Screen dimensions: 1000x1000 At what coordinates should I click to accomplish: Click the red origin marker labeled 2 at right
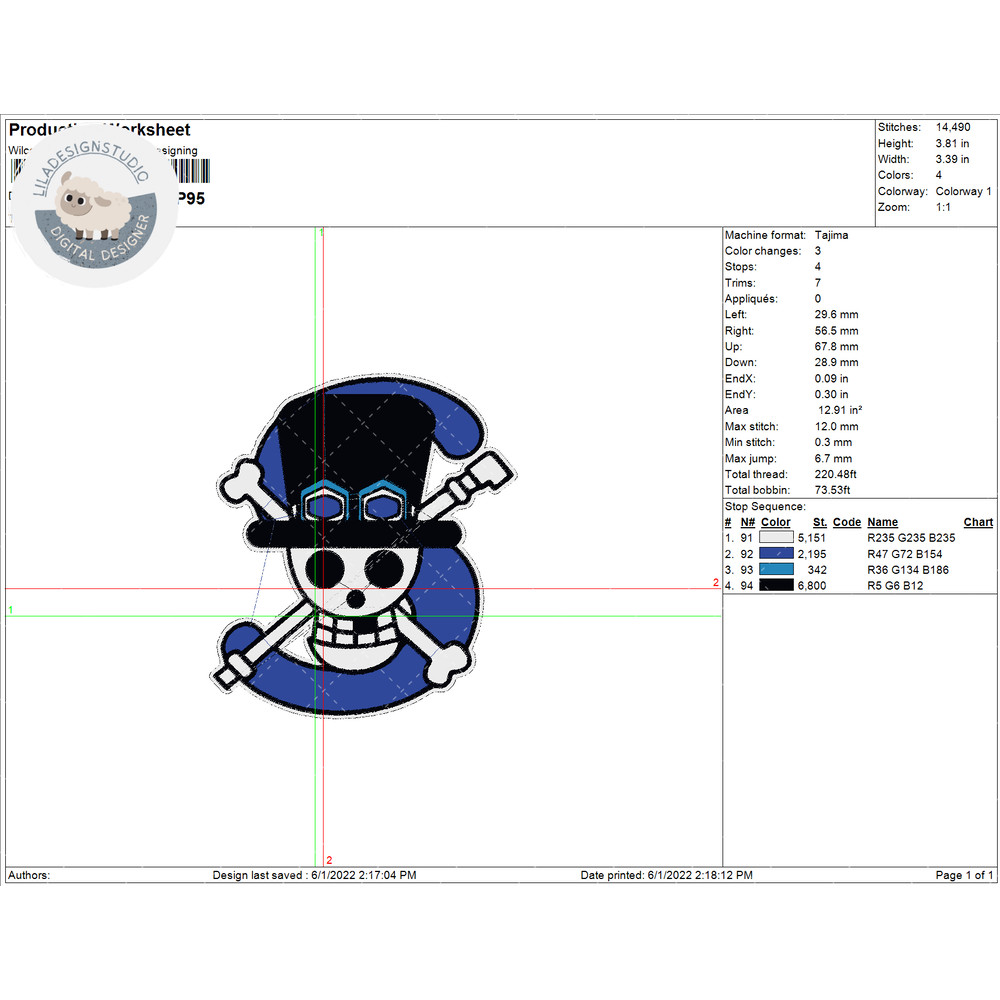point(716,582)
